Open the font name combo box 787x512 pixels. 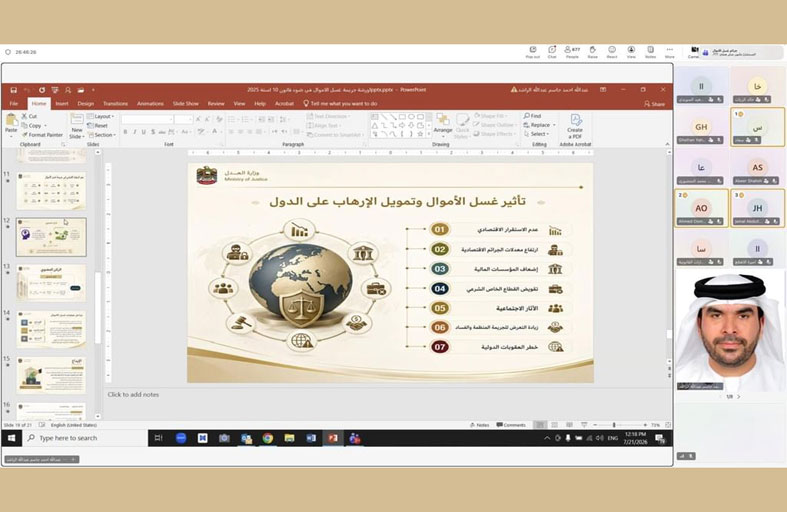pos(148,119)
